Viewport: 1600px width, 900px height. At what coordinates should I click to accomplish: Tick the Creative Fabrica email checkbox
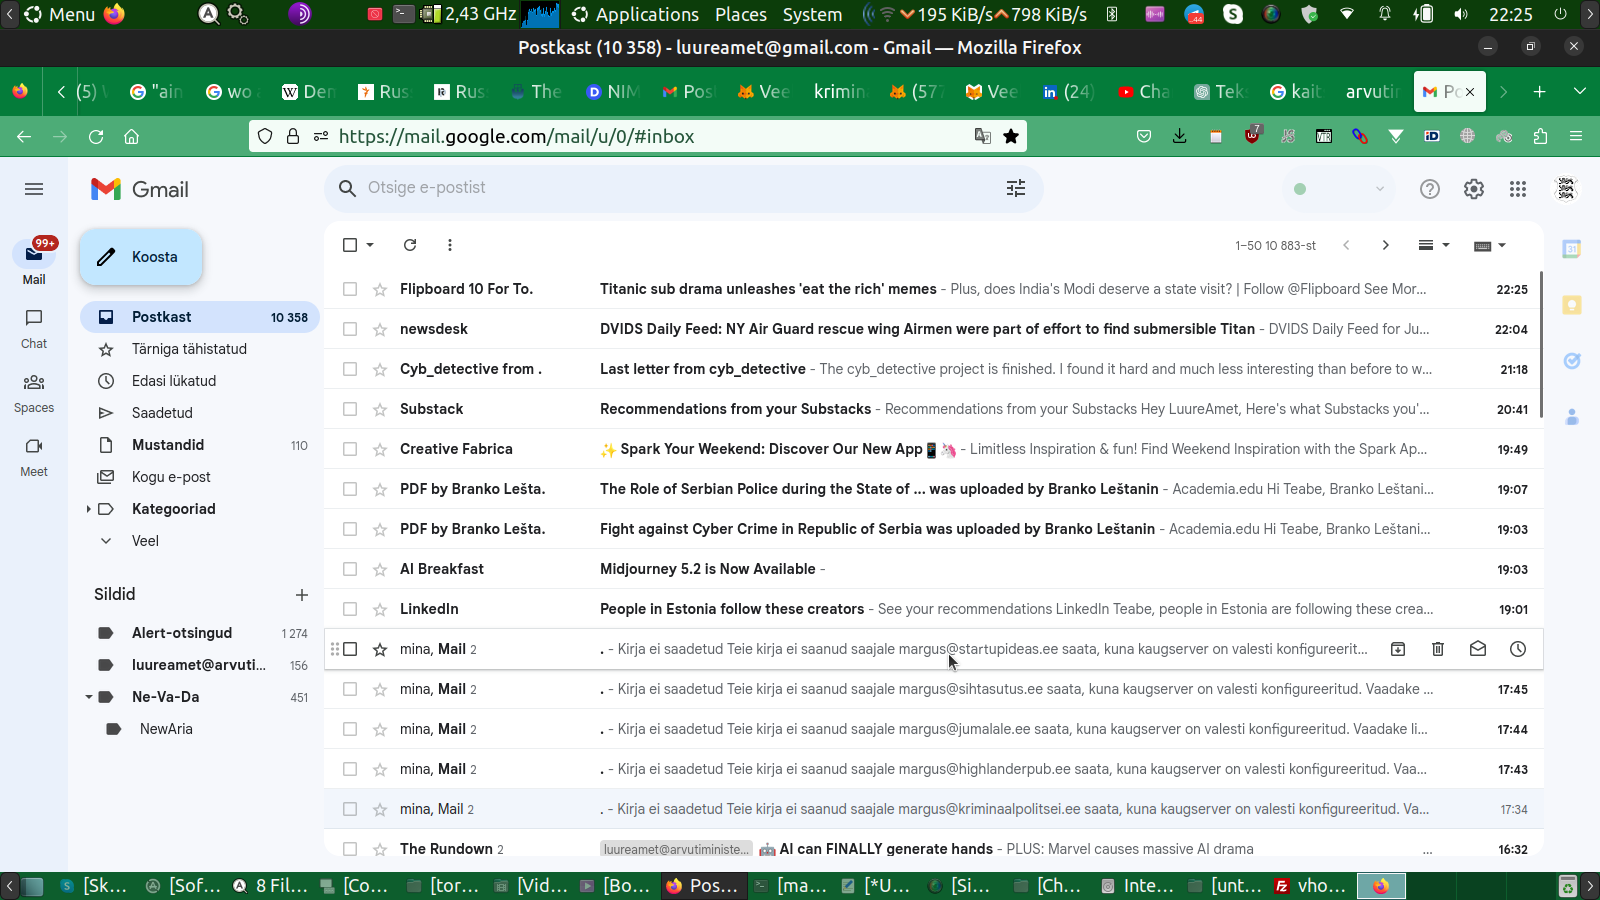[x=350, y=449]
